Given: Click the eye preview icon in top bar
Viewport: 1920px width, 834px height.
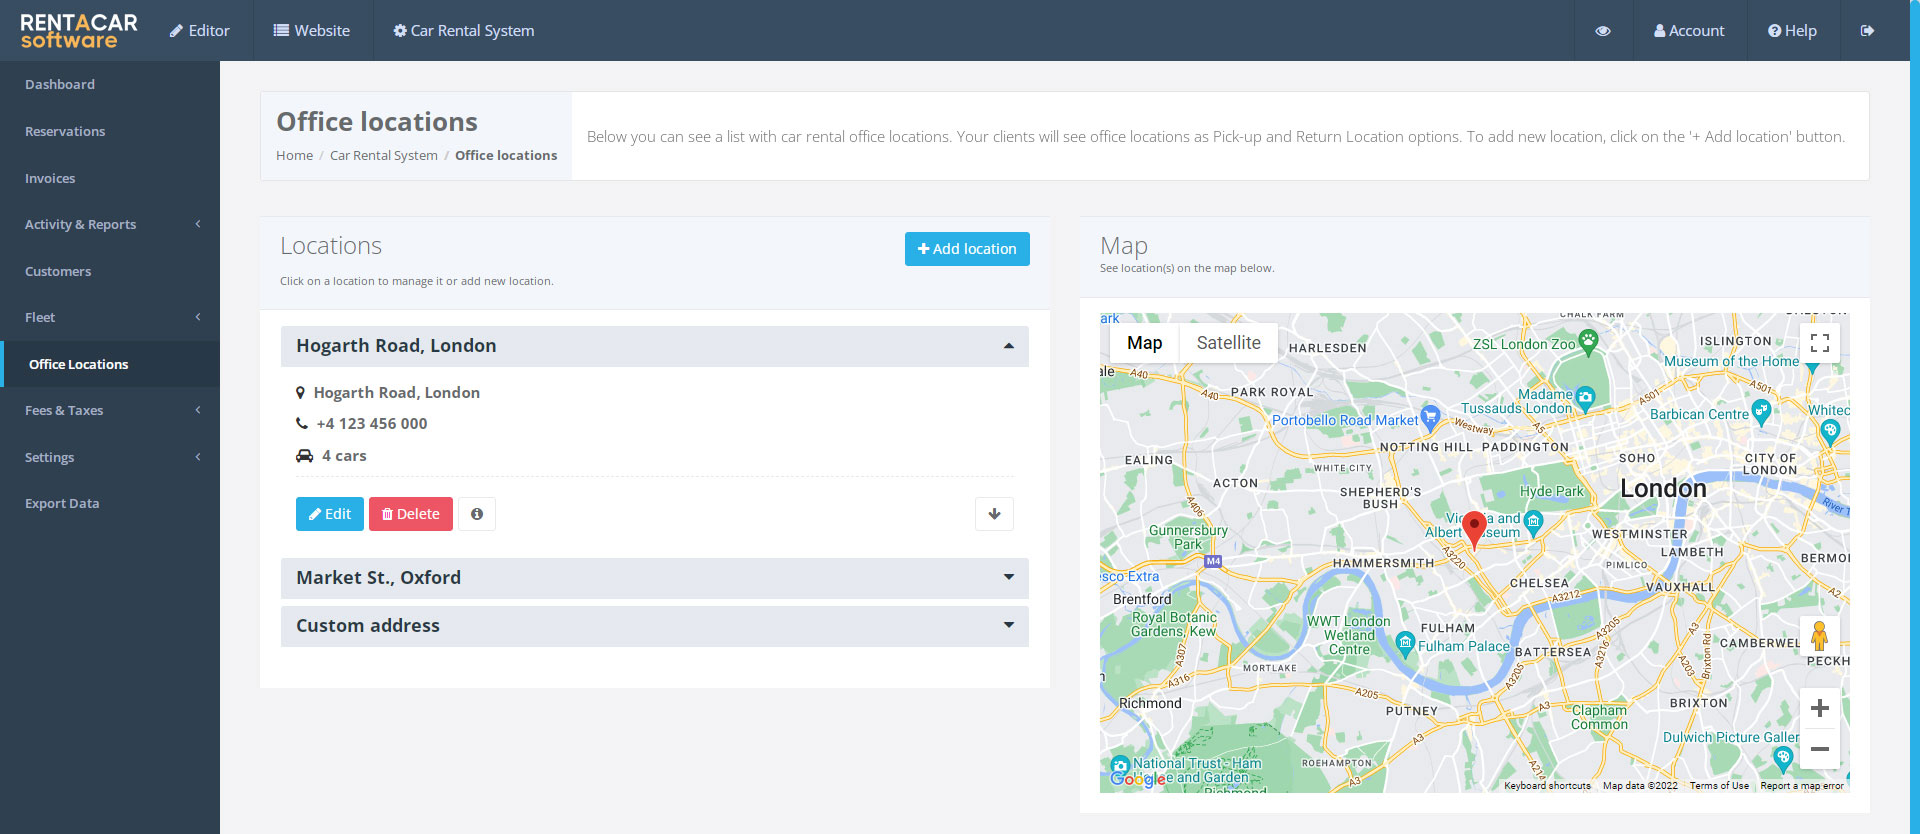Looking at the screenshot, I should 1602,31.
